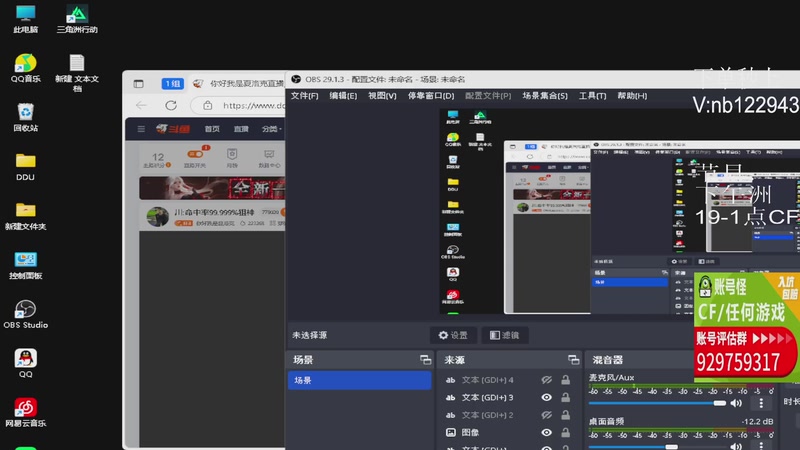Click the streamer avatar in browser
Screen dimensions: 800x450
(x=157, y=217)
